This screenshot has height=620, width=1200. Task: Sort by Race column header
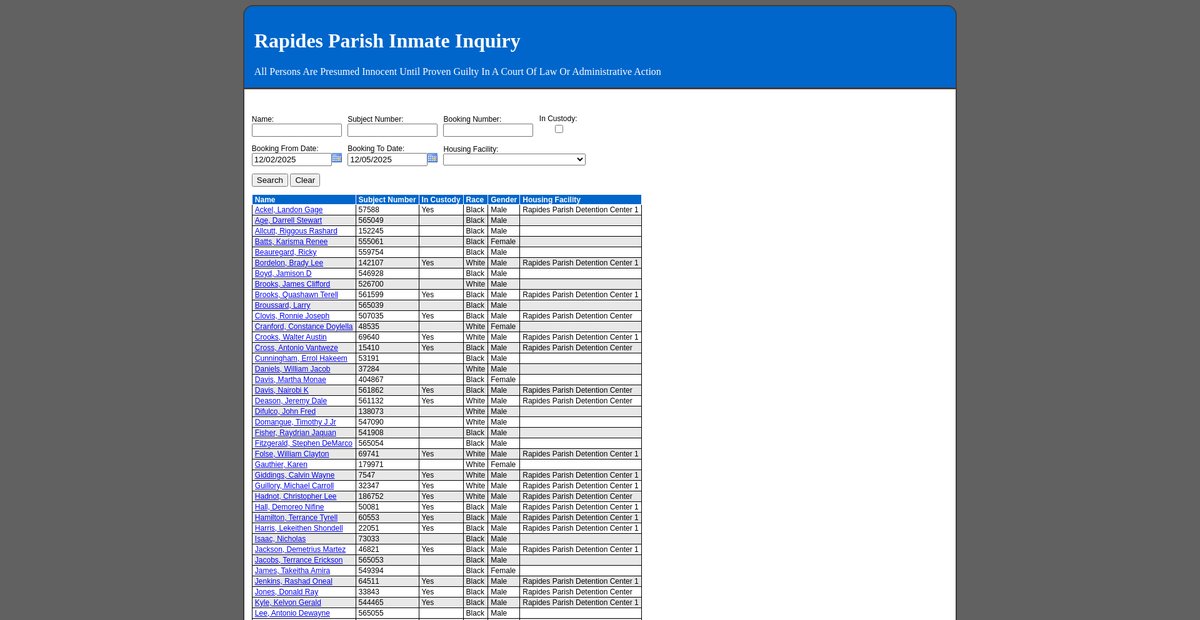point(475,200)
